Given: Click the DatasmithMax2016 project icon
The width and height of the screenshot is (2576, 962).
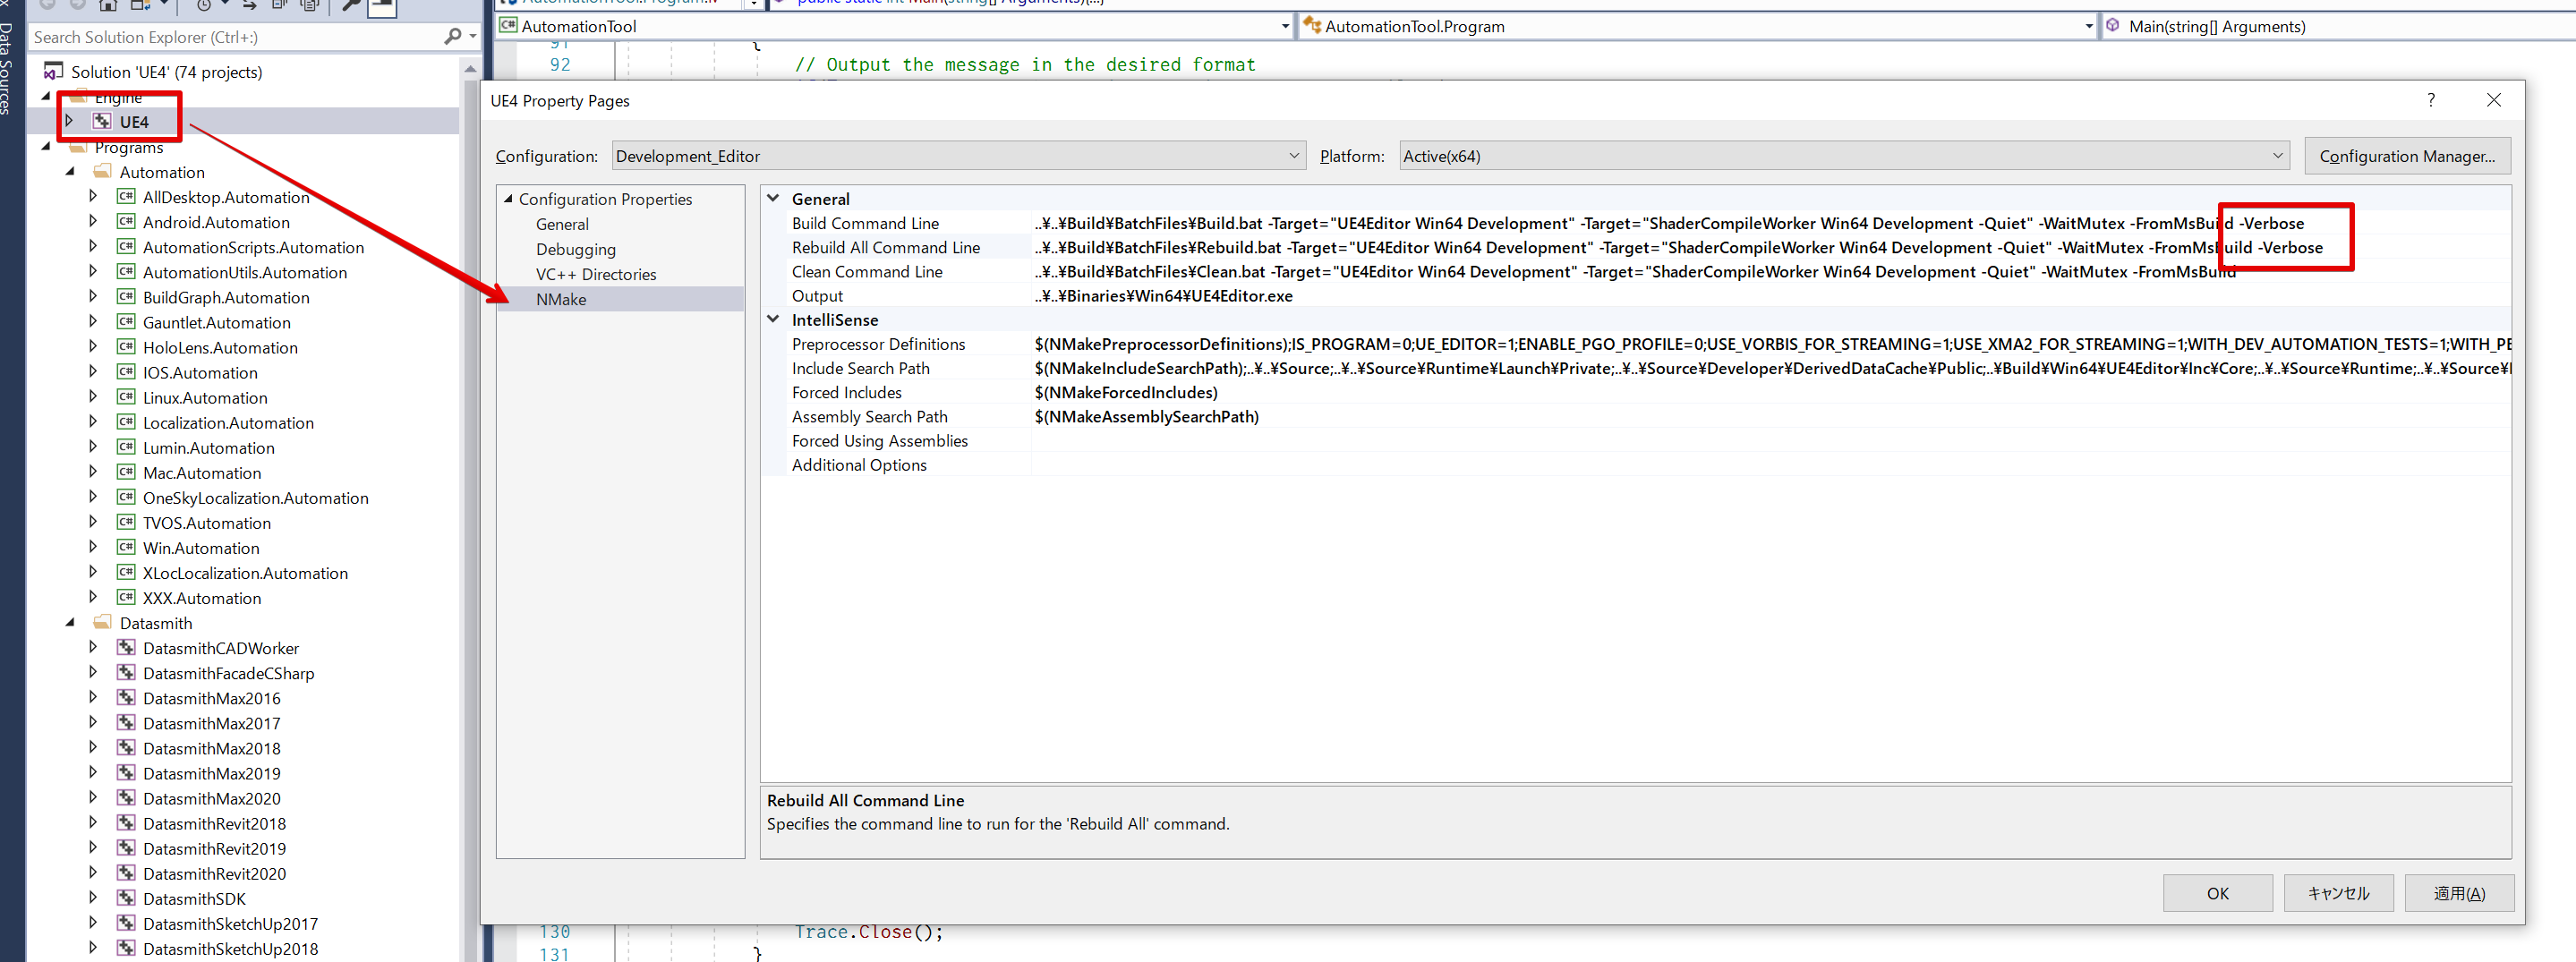Looking at the screenshot, I should (x=126, y=698).
